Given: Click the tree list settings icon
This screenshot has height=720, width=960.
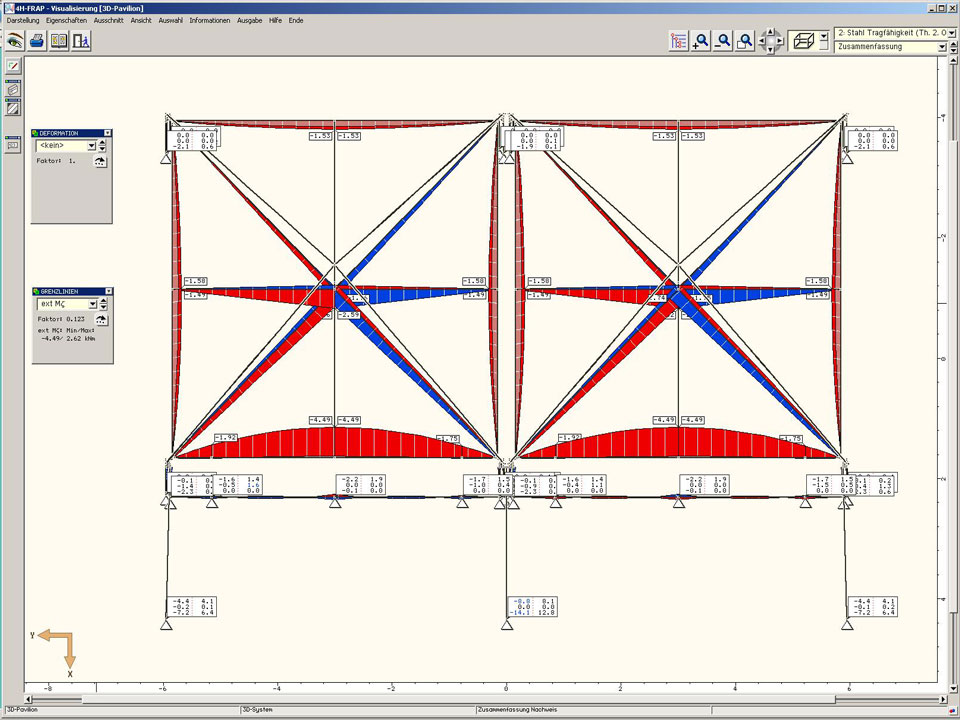Looking at the screenshot, I should (679, 41).
